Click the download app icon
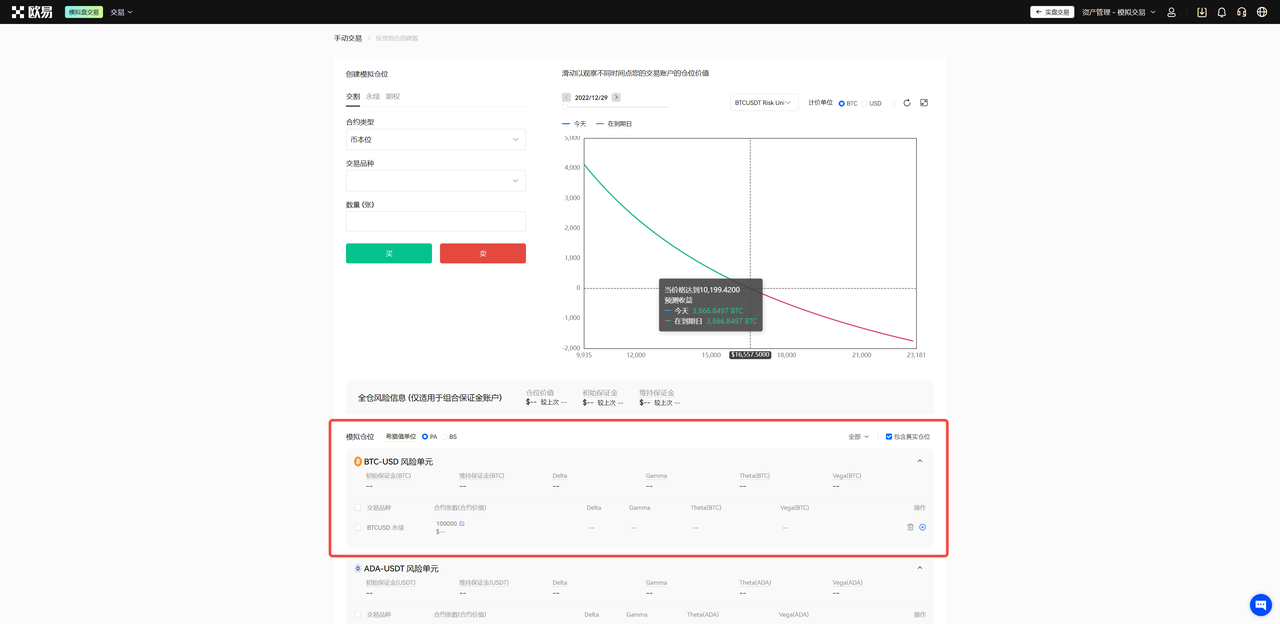1280x624 pixels. point(1201,12)
